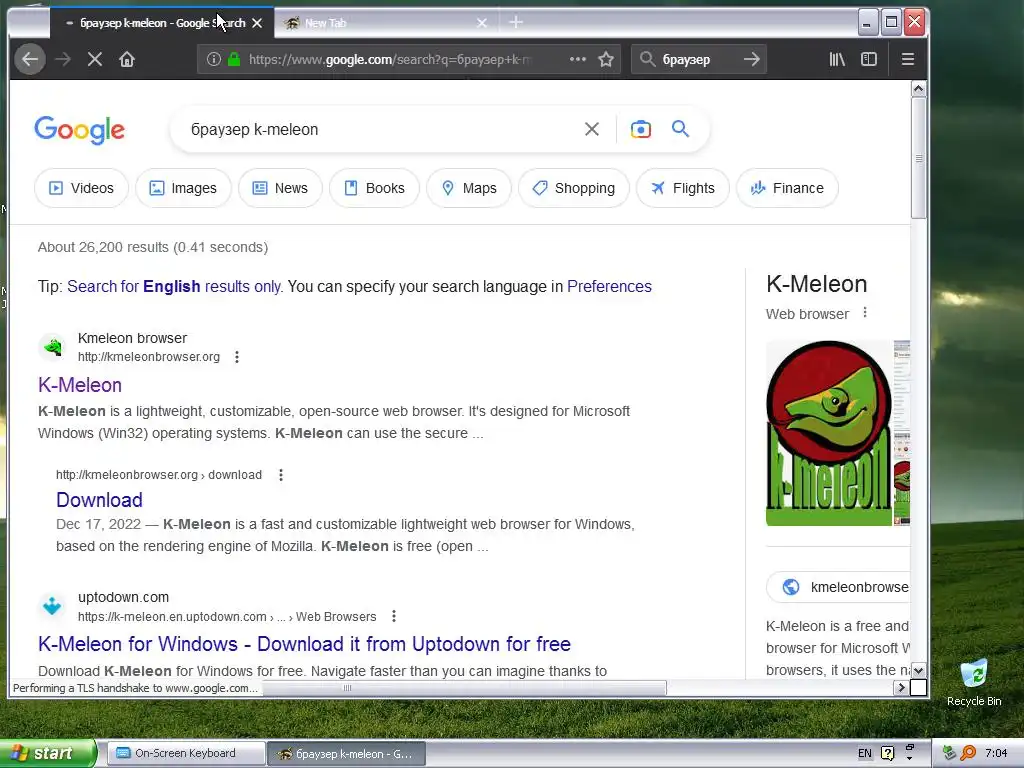1024x768 pixels.
Task: Go back with the browser Back arrow
Action: pos(30,59)
